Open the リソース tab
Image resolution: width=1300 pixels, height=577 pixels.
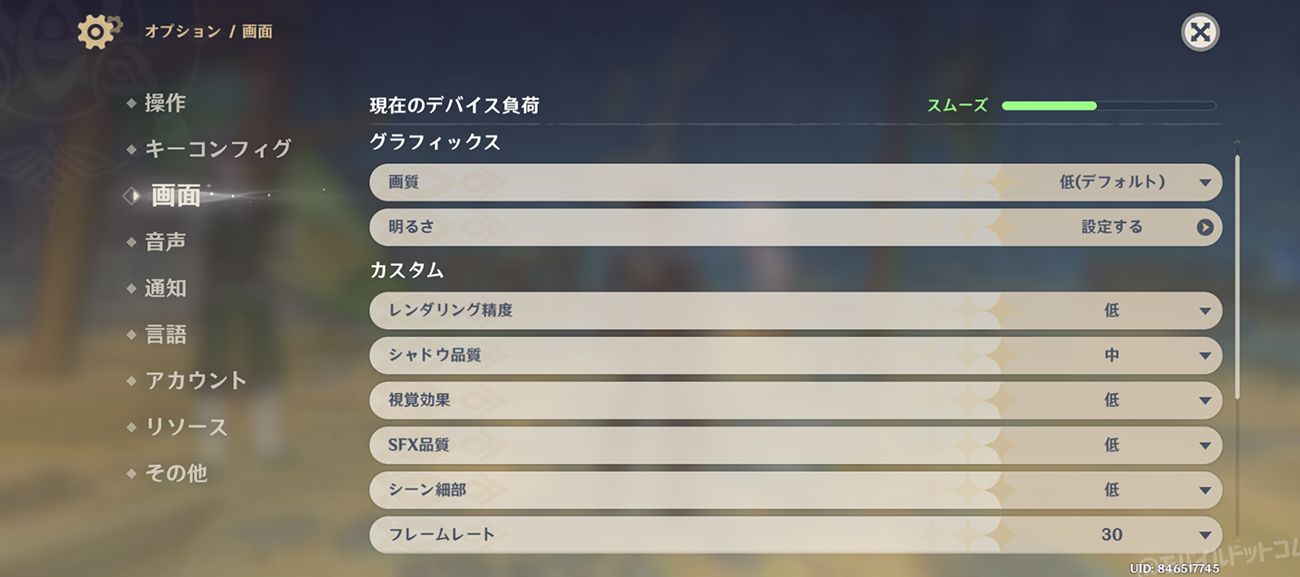point(186,427)
